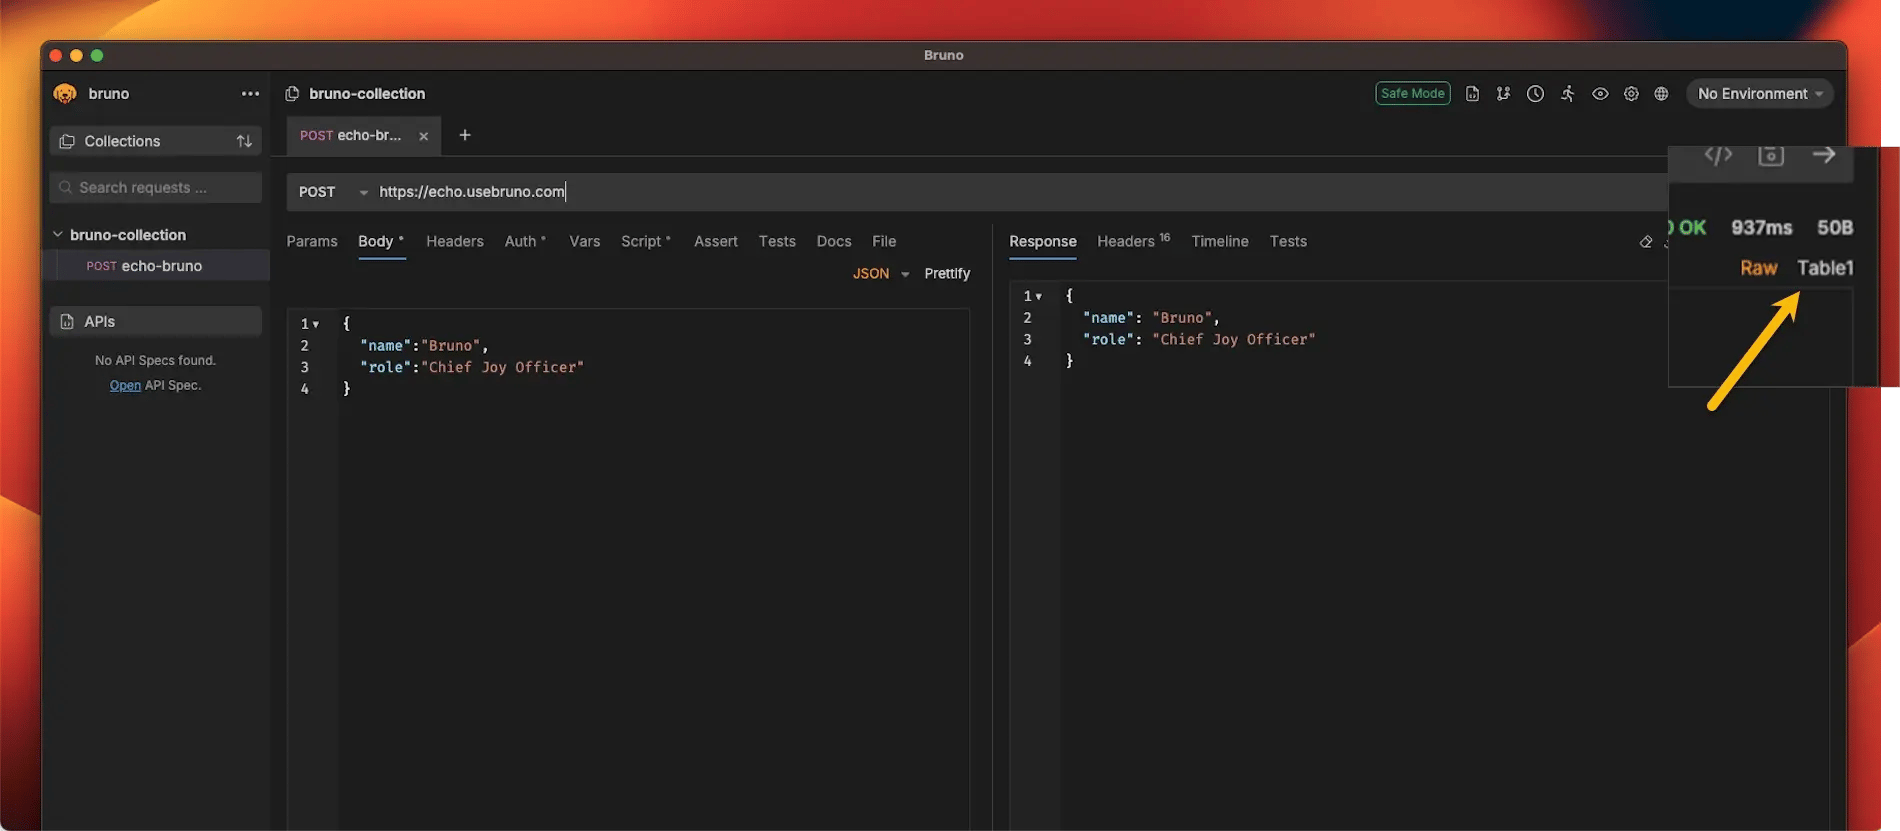This screenshot has width=1900, height=831.
Task: Click the Prettify button
Action: tap(947, 274)
